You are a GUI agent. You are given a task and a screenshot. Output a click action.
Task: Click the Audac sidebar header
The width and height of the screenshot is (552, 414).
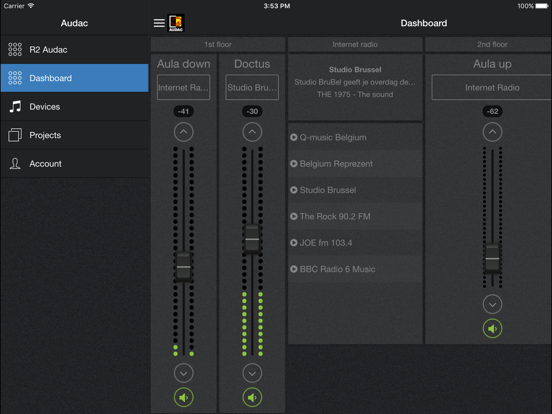pos(74,23)
